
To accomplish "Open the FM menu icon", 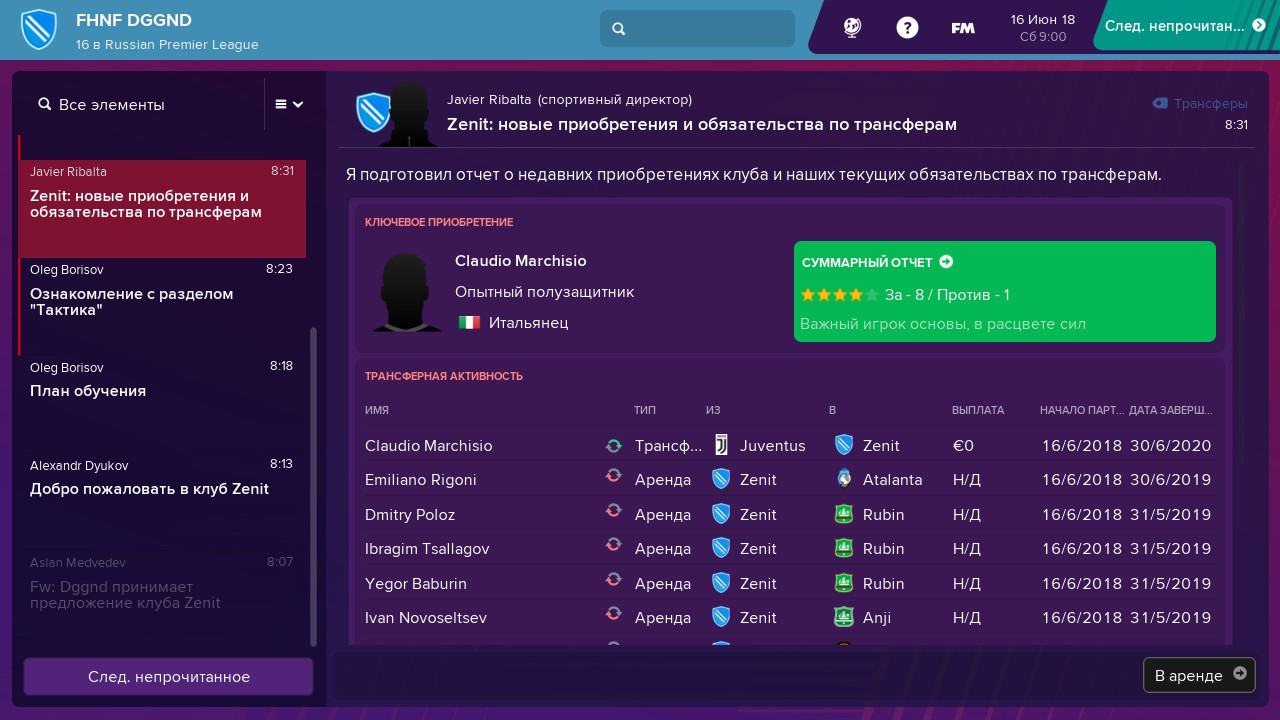I will click(x=963, y=28).
